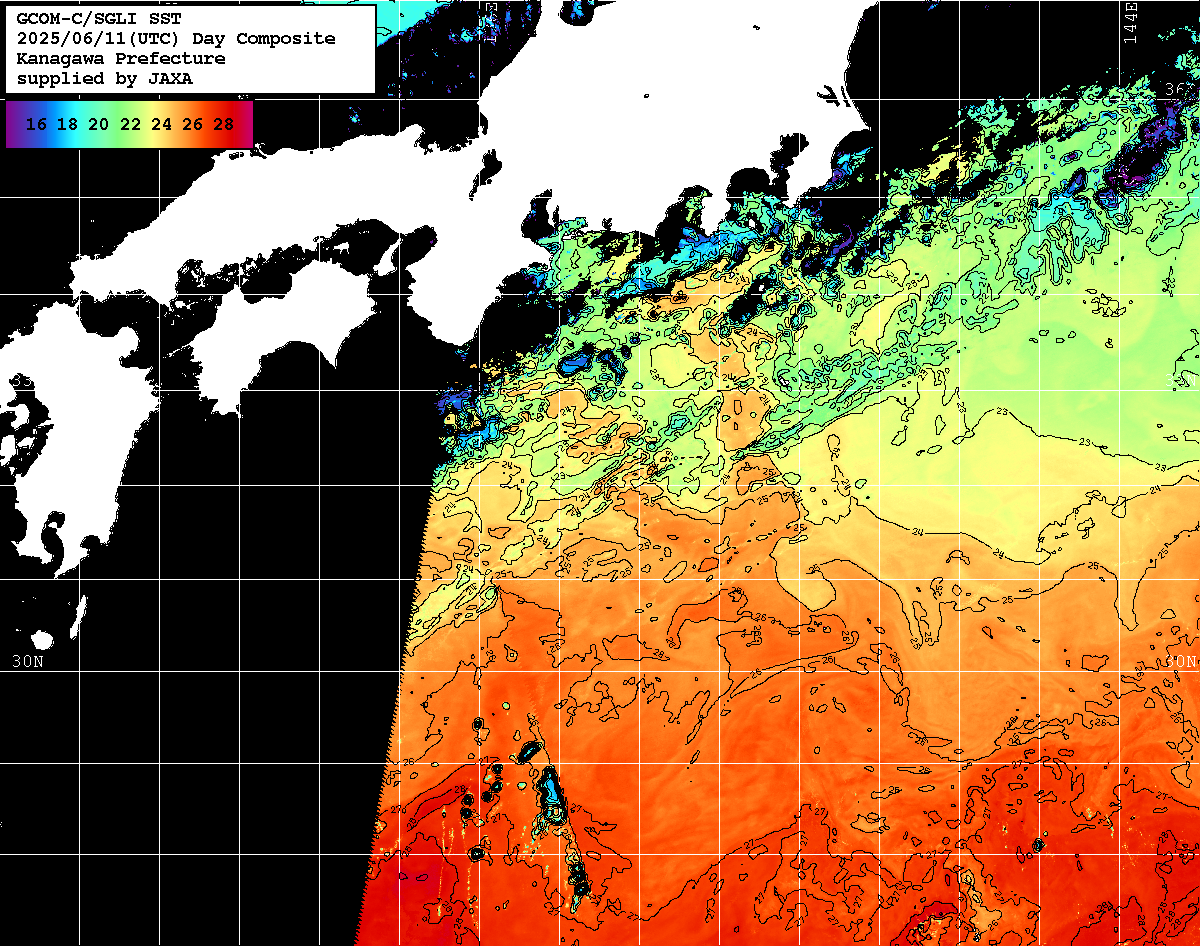Select the date line '2025/06/11(UTC) Day Composite'
1200x946 pixels.
coord(176,39)
